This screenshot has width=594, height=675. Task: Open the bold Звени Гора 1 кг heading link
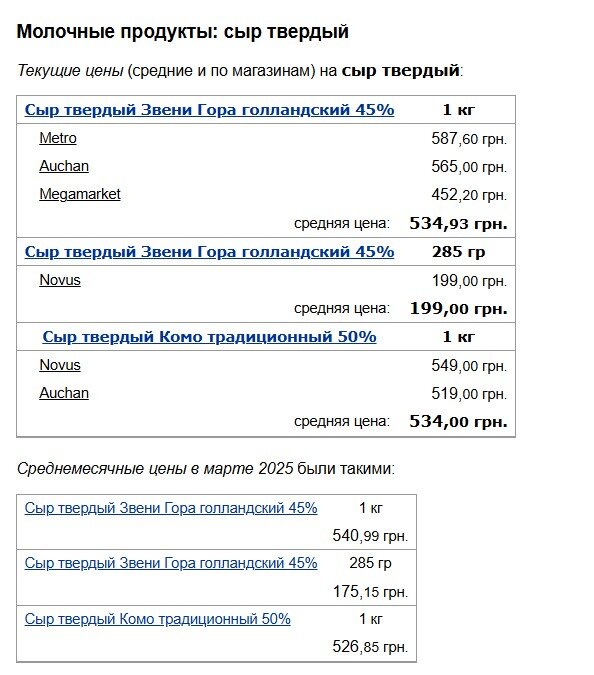point(209,110)
